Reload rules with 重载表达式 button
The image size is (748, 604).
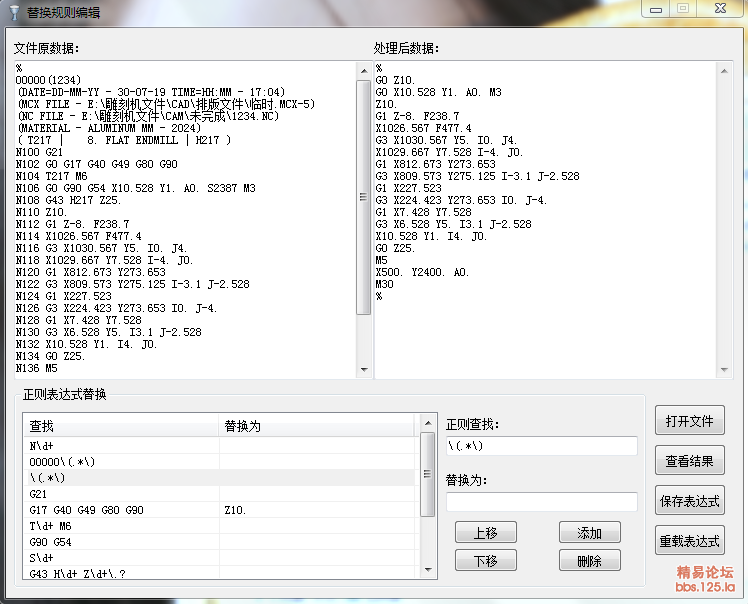[689, 541]
